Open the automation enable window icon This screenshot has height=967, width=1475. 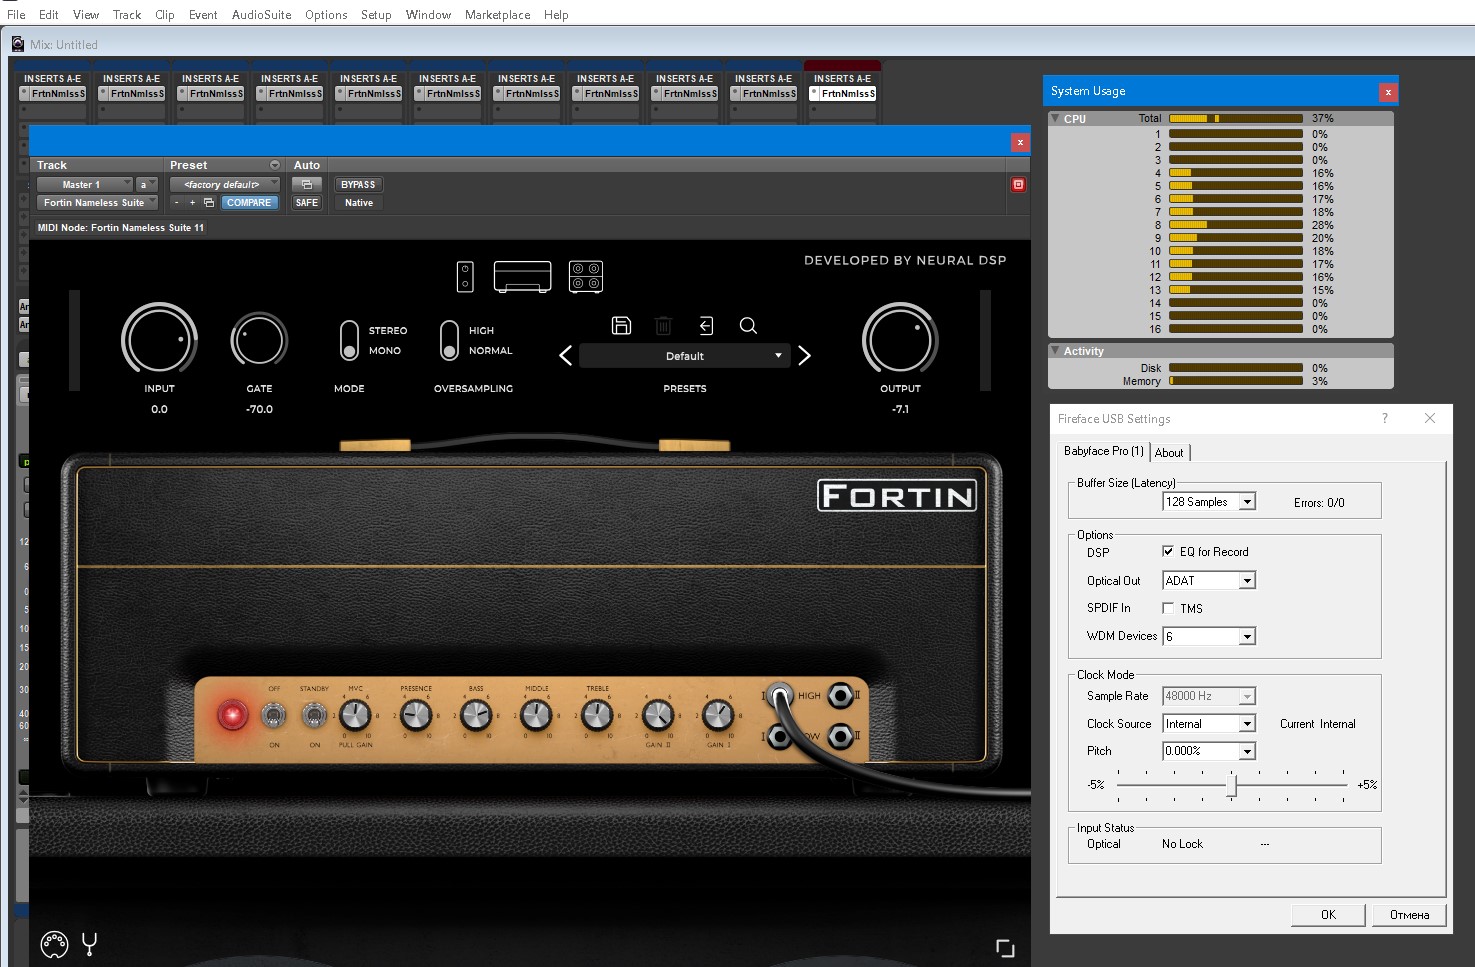point(307,184)
